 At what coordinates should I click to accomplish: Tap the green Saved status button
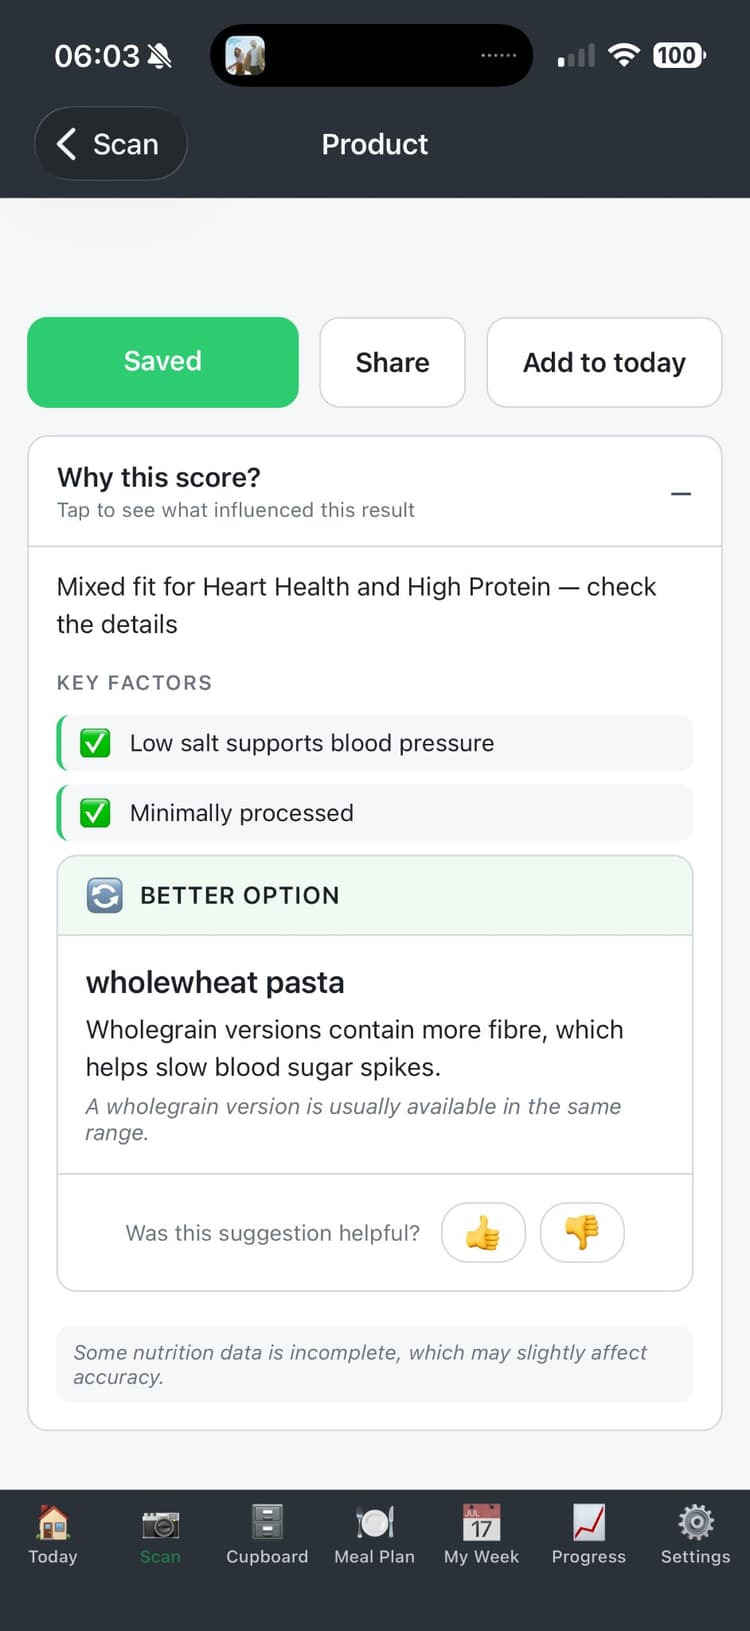(163, 362)
